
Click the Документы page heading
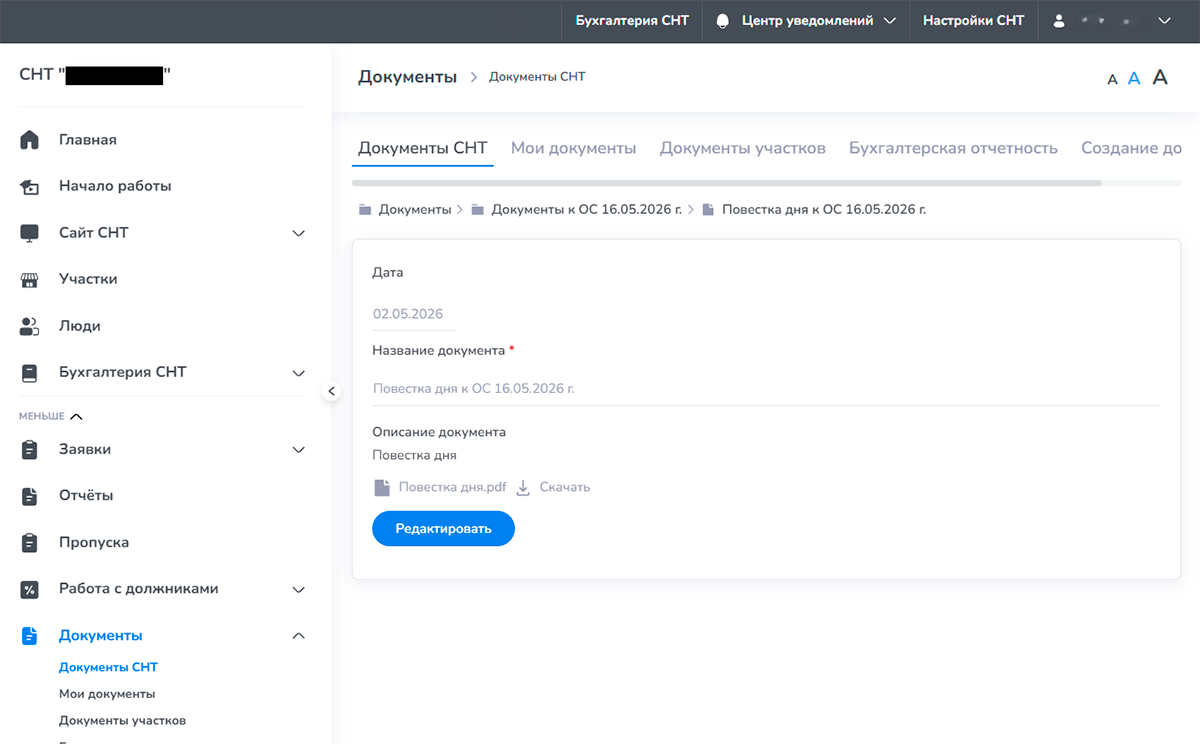click(x=407, y=77)
